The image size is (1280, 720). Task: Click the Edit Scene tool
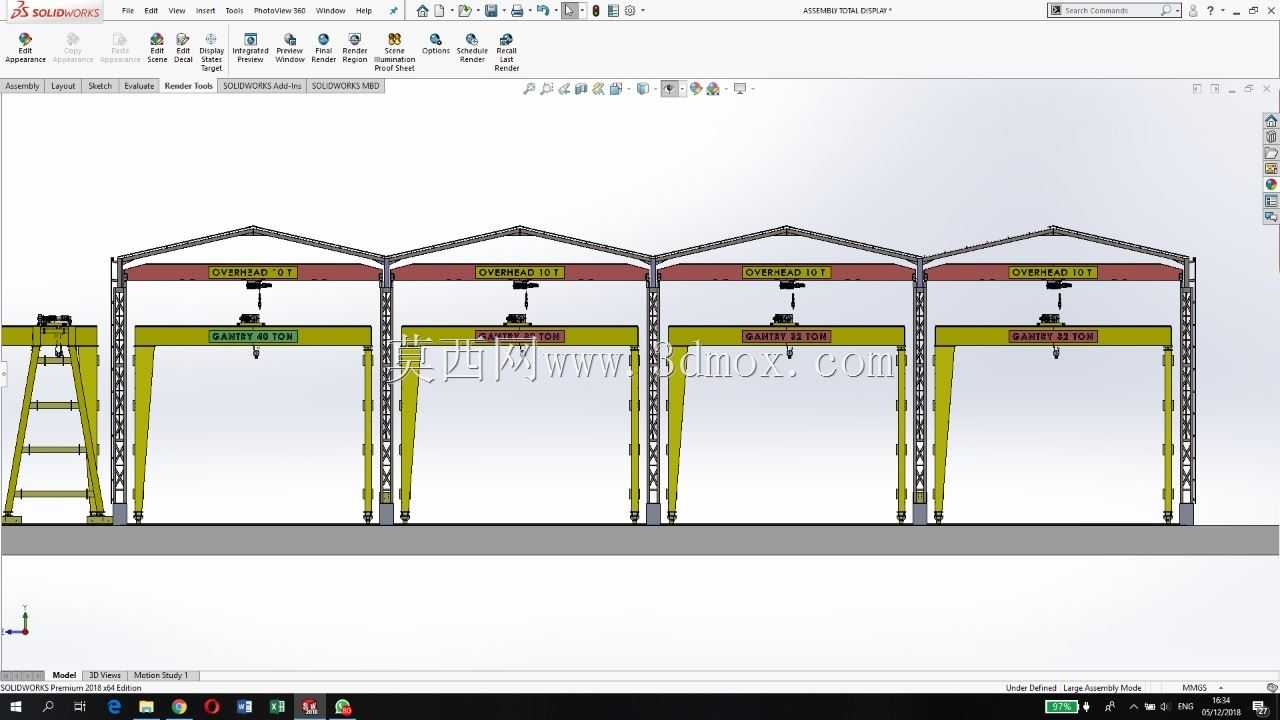[x=157, y=48]
